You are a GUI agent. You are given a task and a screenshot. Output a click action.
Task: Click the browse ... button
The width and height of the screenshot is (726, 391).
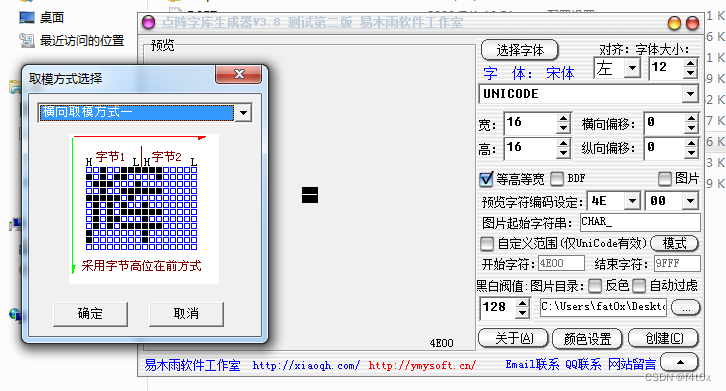pos(685,308)
